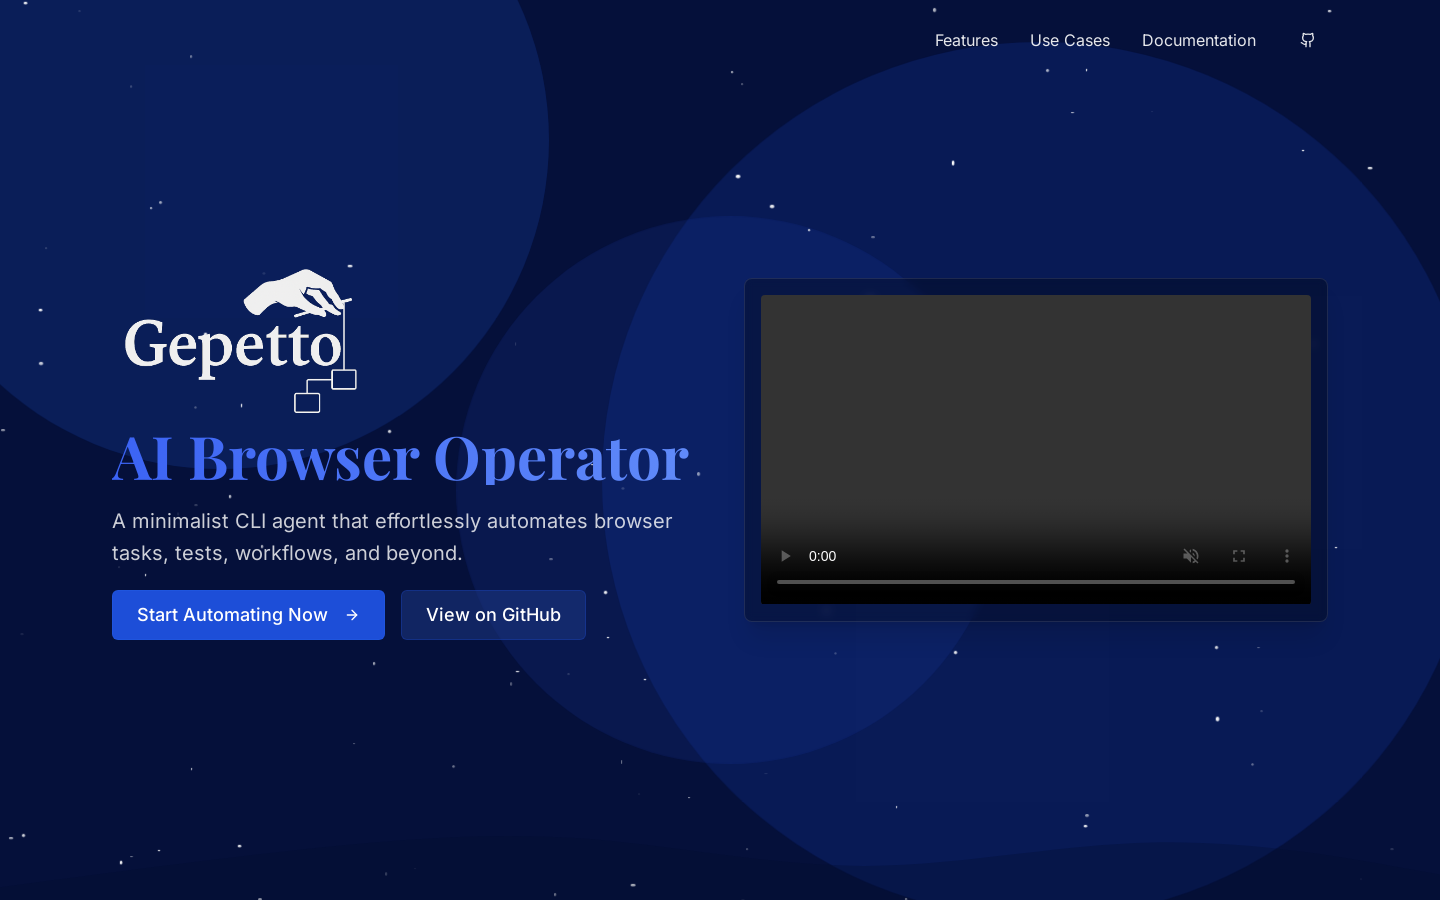Click Start Automating Now button

248,615
